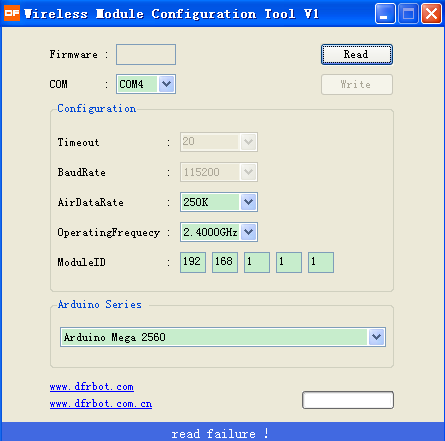The image size is (445, 441).
Task: Click the OperatingFrequecy label
Action: coord(109,232)
